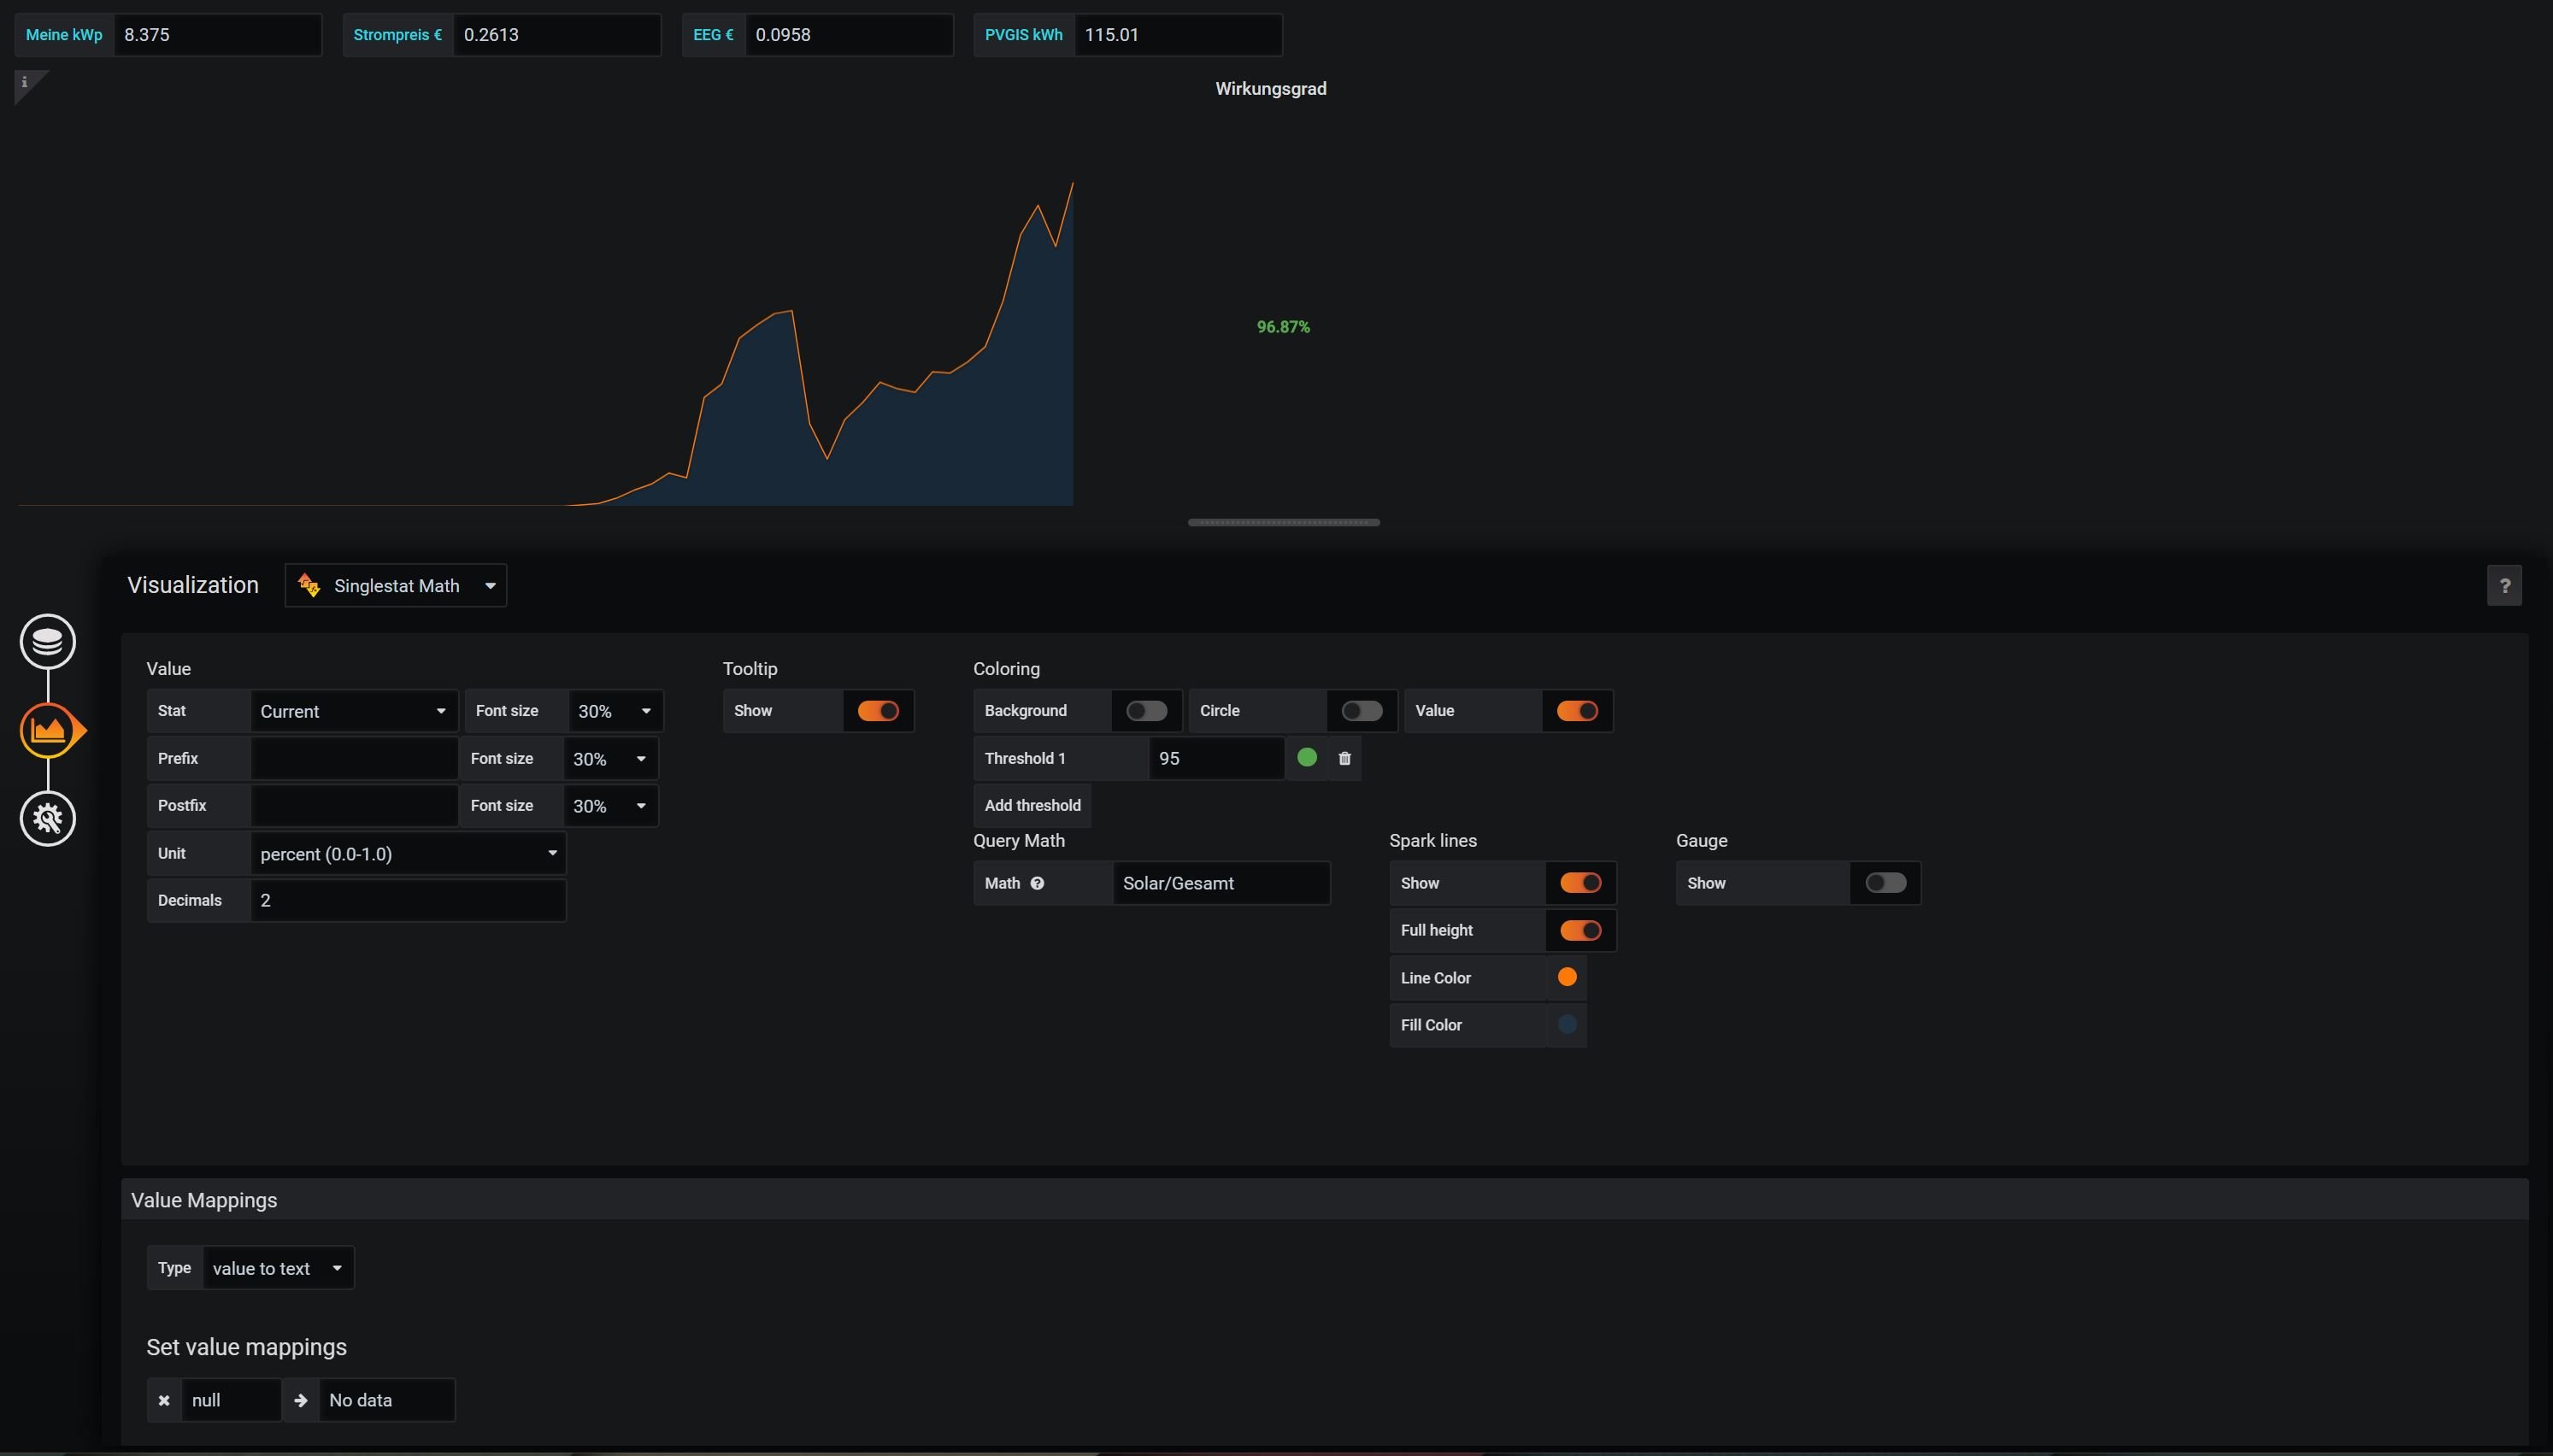Expand the Stat Current dropdown

click(352, 711)
